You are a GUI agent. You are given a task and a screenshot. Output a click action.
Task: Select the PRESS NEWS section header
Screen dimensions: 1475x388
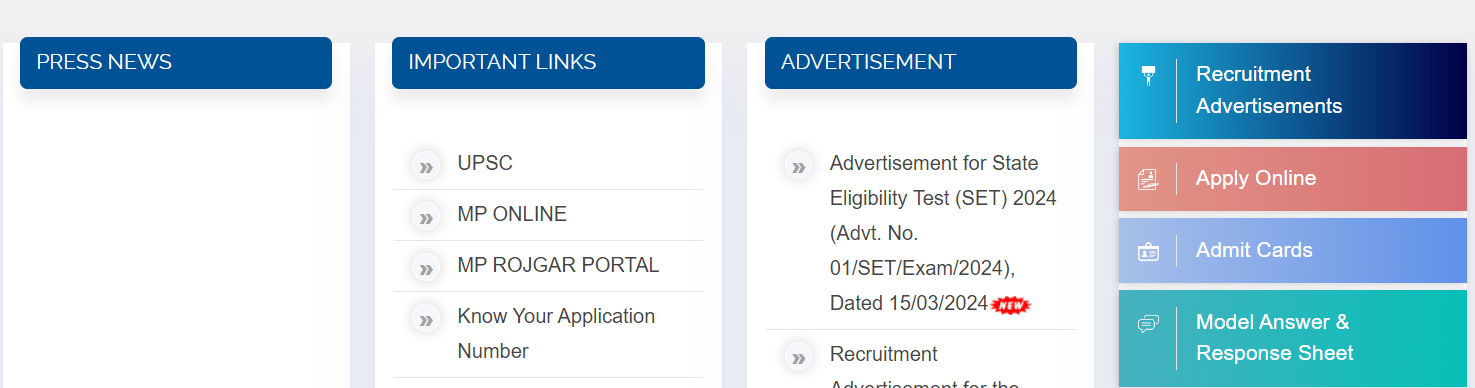click(176, 62)
